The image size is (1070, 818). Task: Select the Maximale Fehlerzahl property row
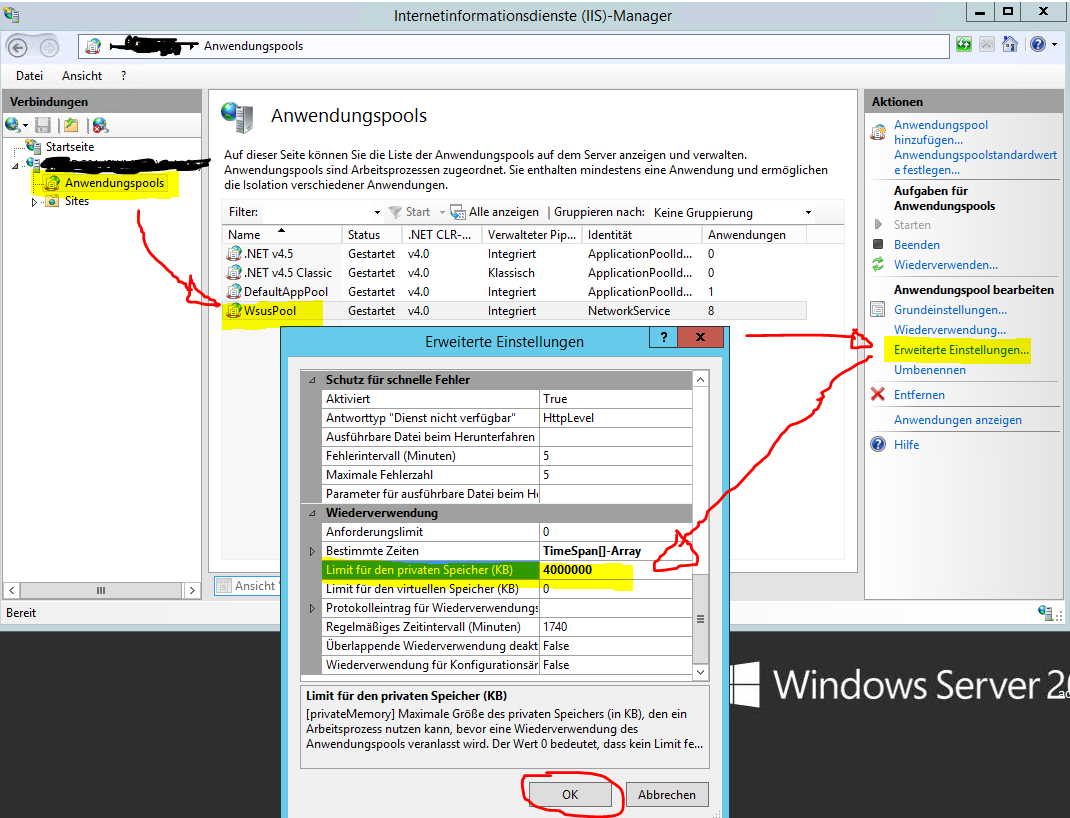click(506, 475)
